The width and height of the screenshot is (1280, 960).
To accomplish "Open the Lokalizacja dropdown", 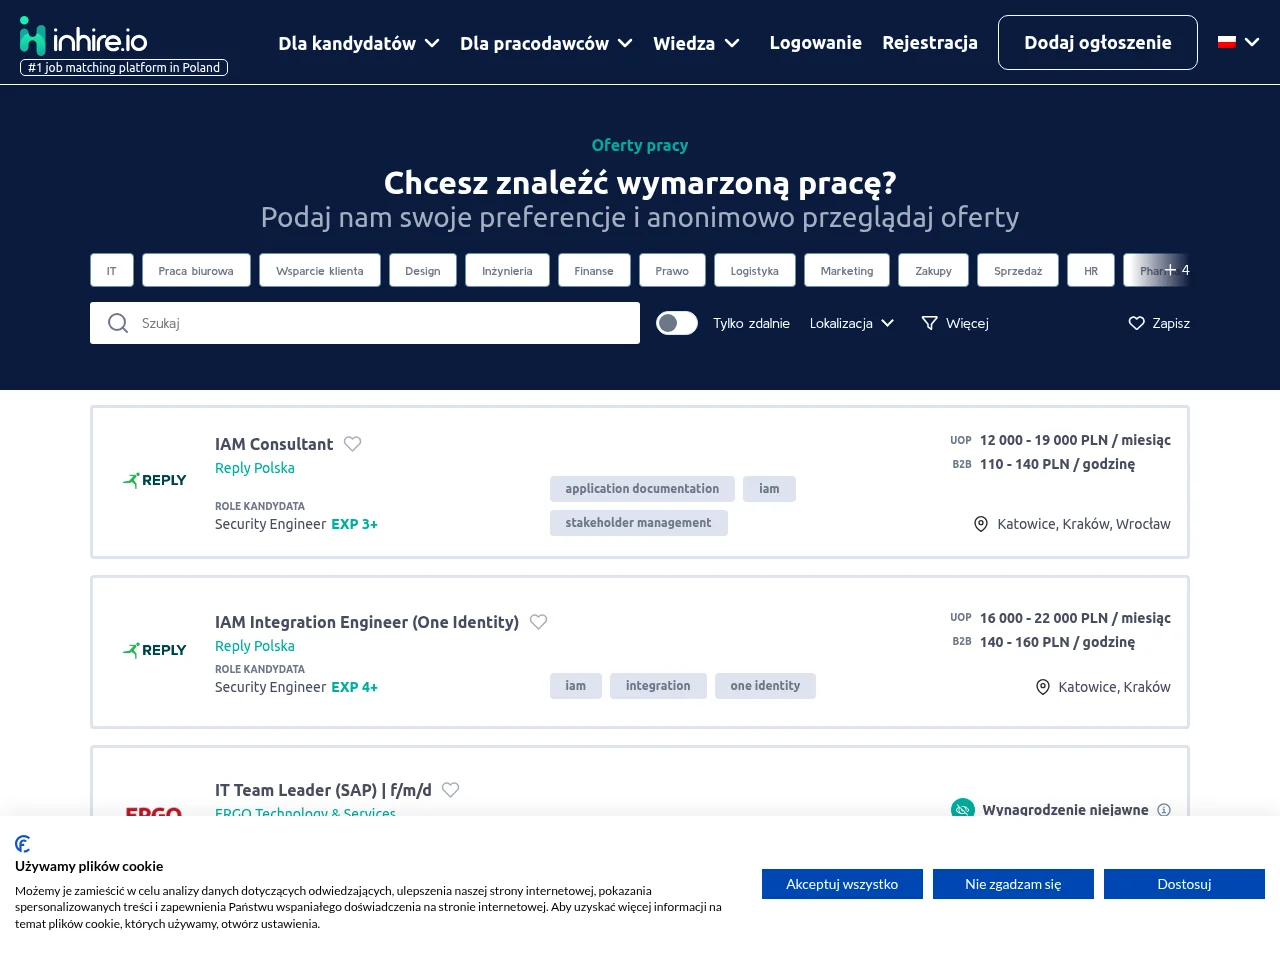I will [852, 323].
